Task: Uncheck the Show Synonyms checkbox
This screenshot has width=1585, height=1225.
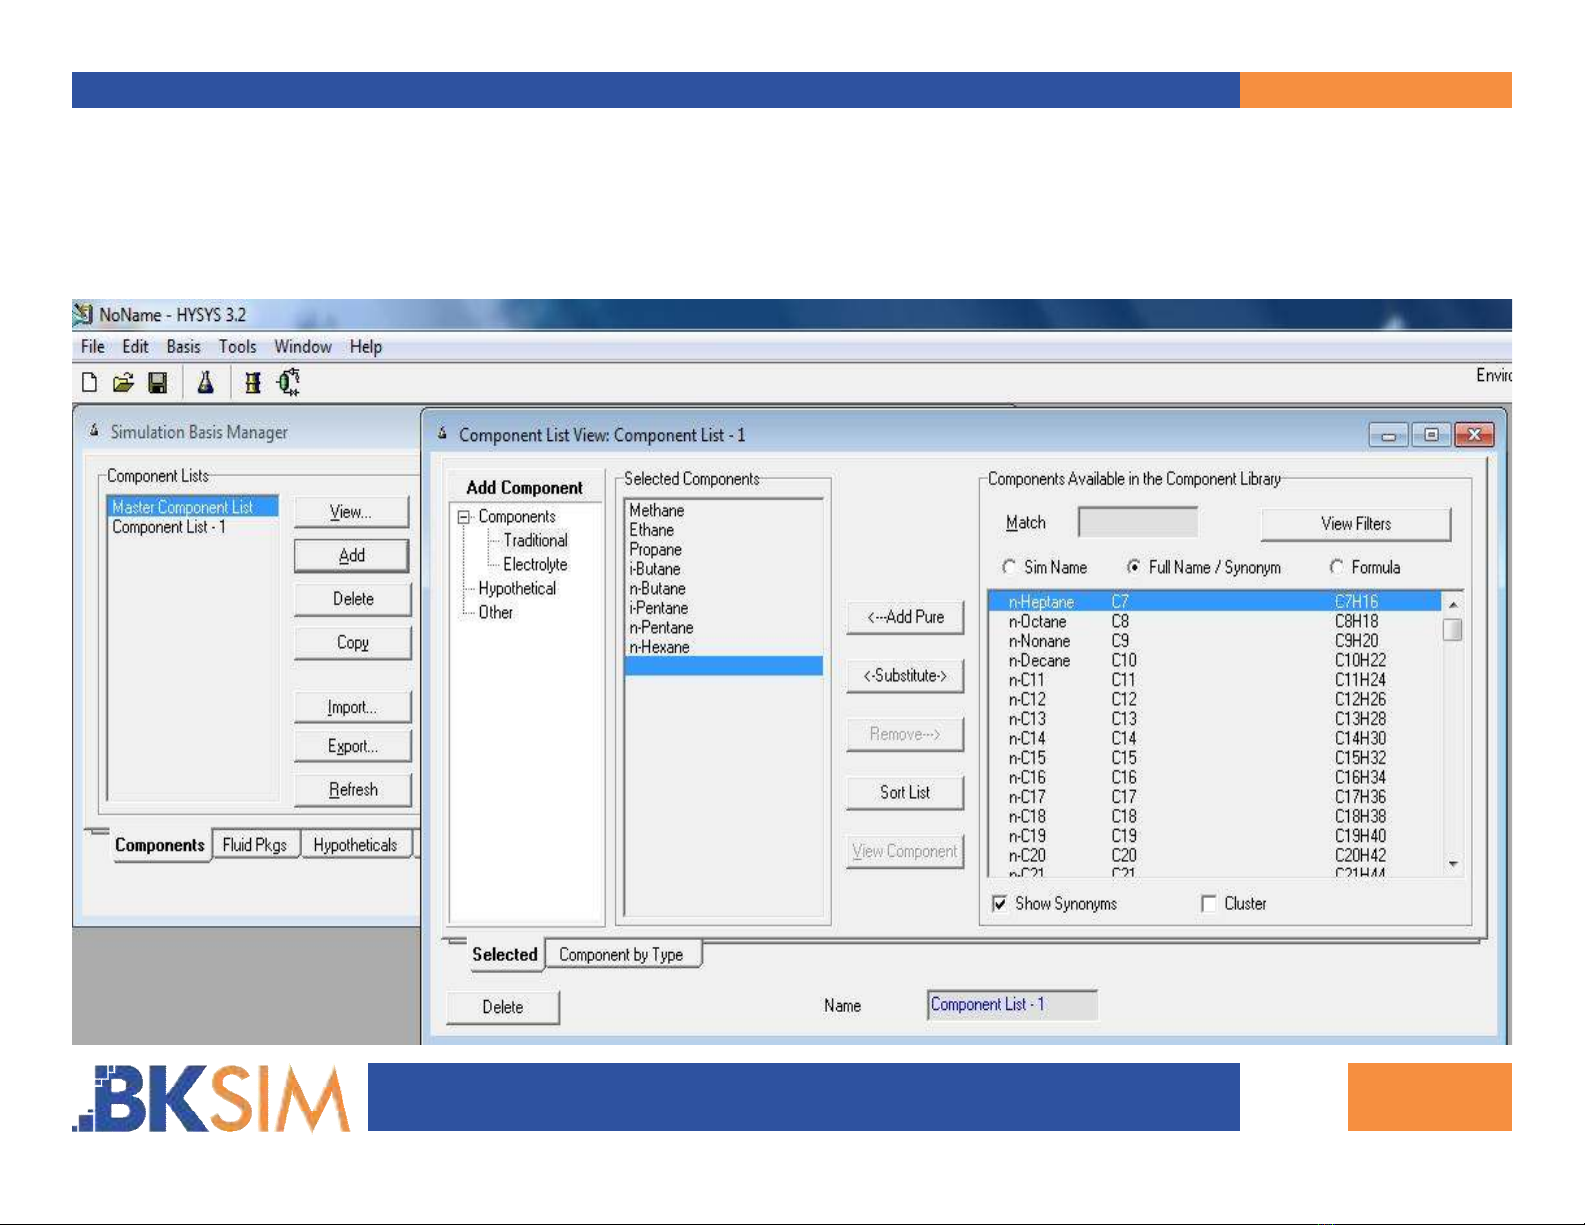Action: point(999,903)
